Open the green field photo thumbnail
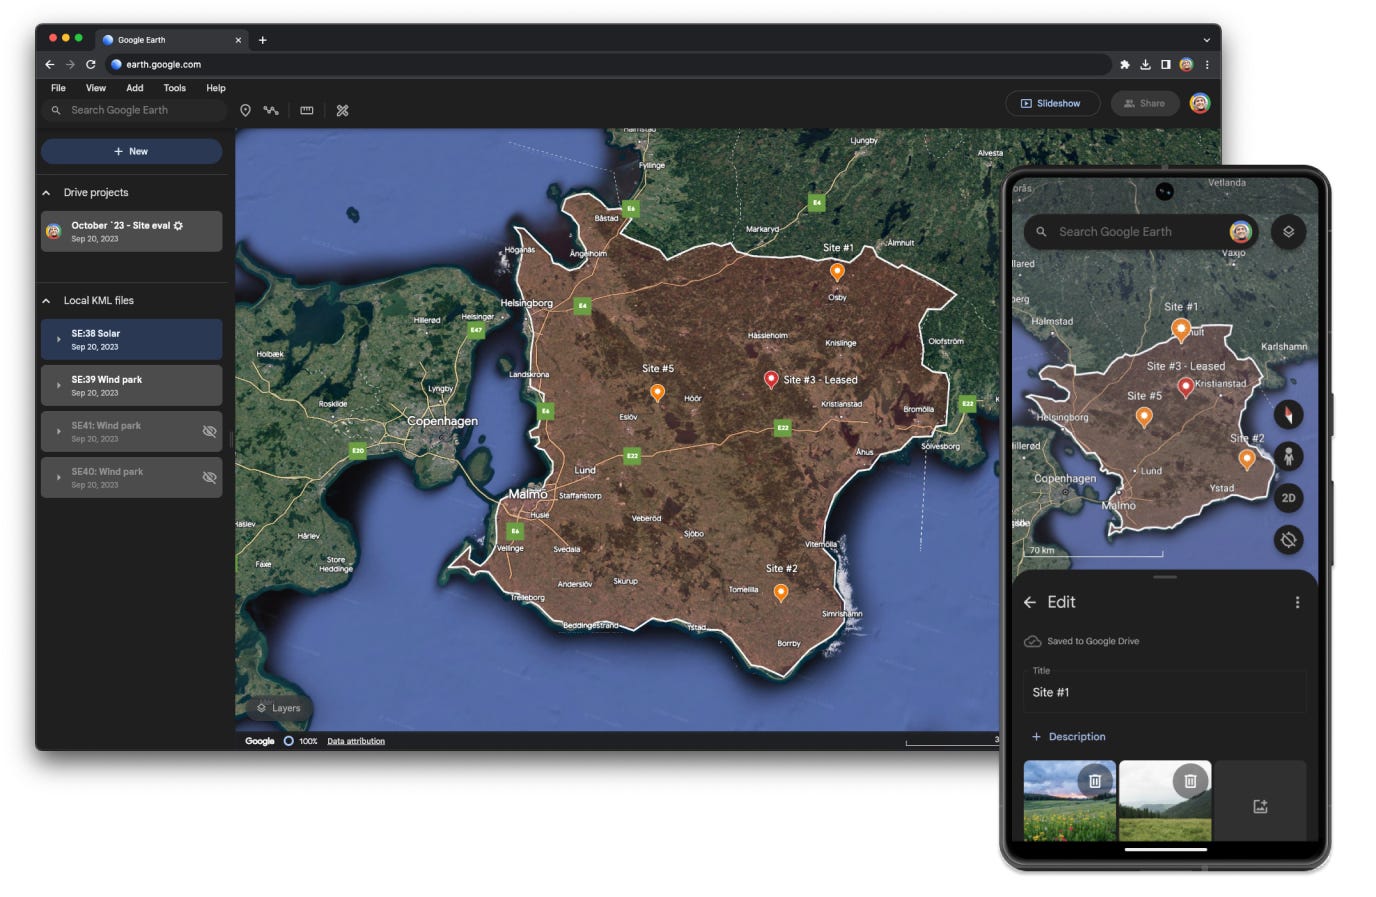The width and height of the screenshot is (1376, 897). (x=1165, y=801)
